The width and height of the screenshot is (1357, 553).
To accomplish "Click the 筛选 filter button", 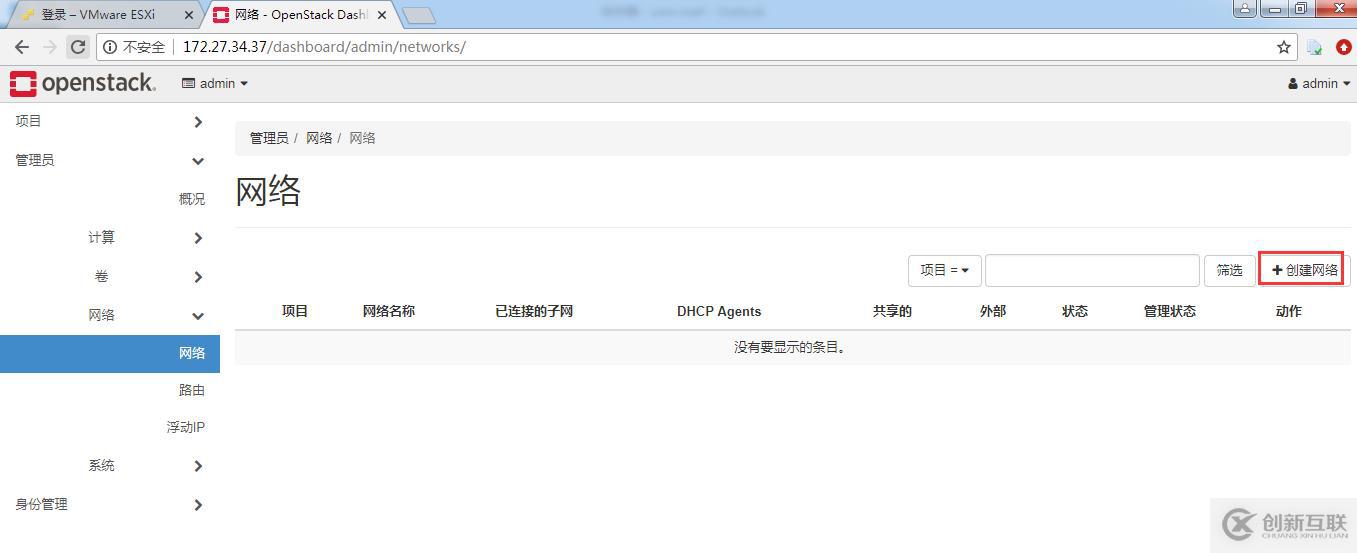I will click(1229, 270).
